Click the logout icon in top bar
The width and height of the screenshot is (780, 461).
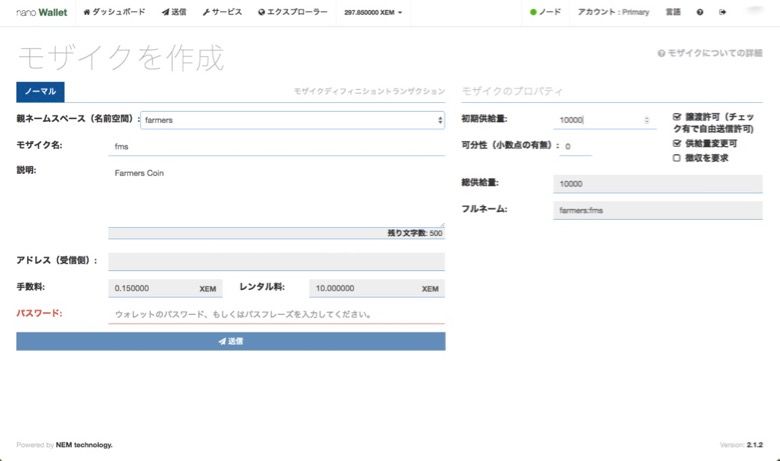point(723,12)
